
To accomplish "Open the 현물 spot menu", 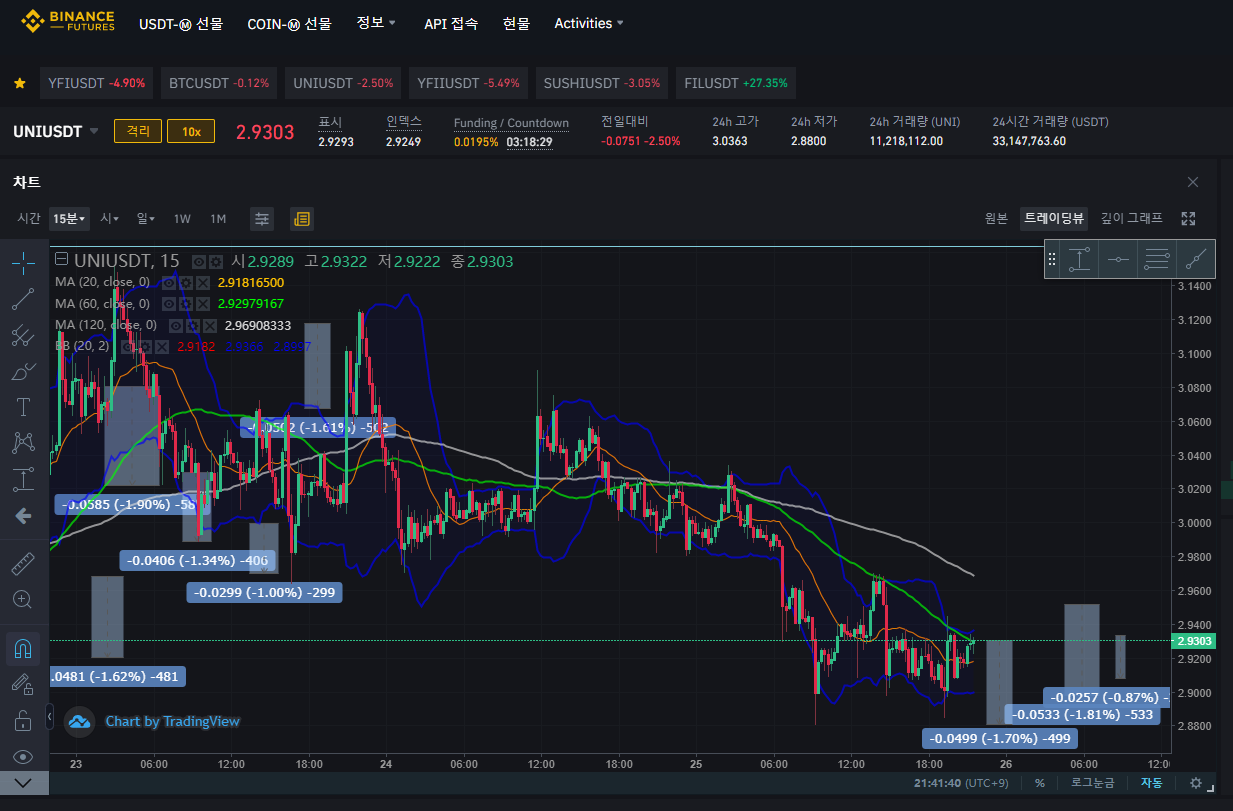I will 516,22.
